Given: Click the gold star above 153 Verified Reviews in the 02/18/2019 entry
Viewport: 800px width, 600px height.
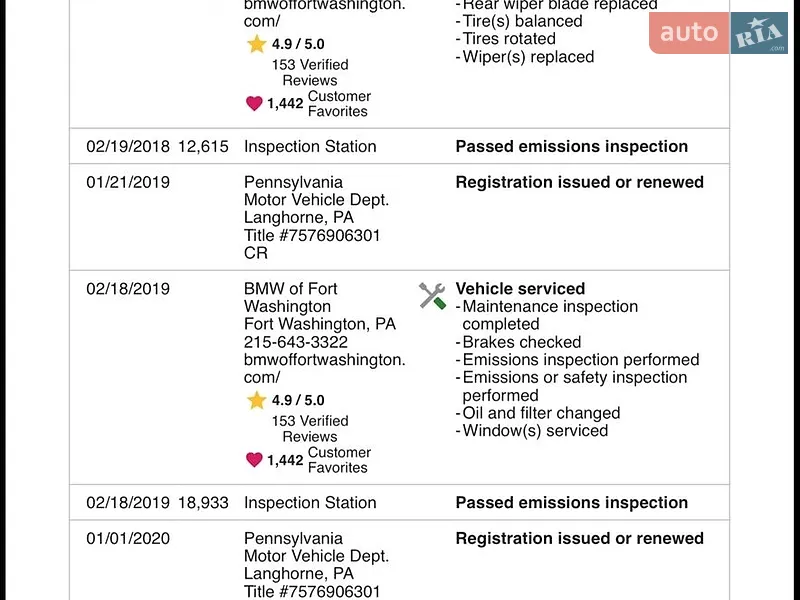Looking at the screenshot, I should [x=257, y=401].
